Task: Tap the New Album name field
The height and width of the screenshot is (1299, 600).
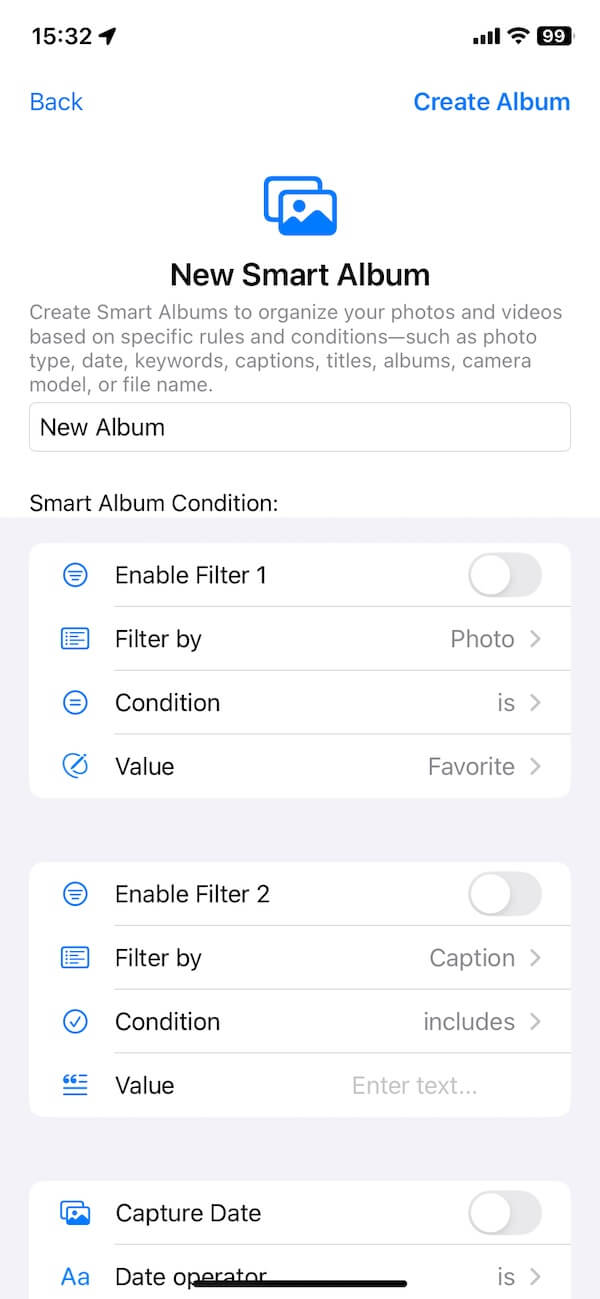Action: 300,427
